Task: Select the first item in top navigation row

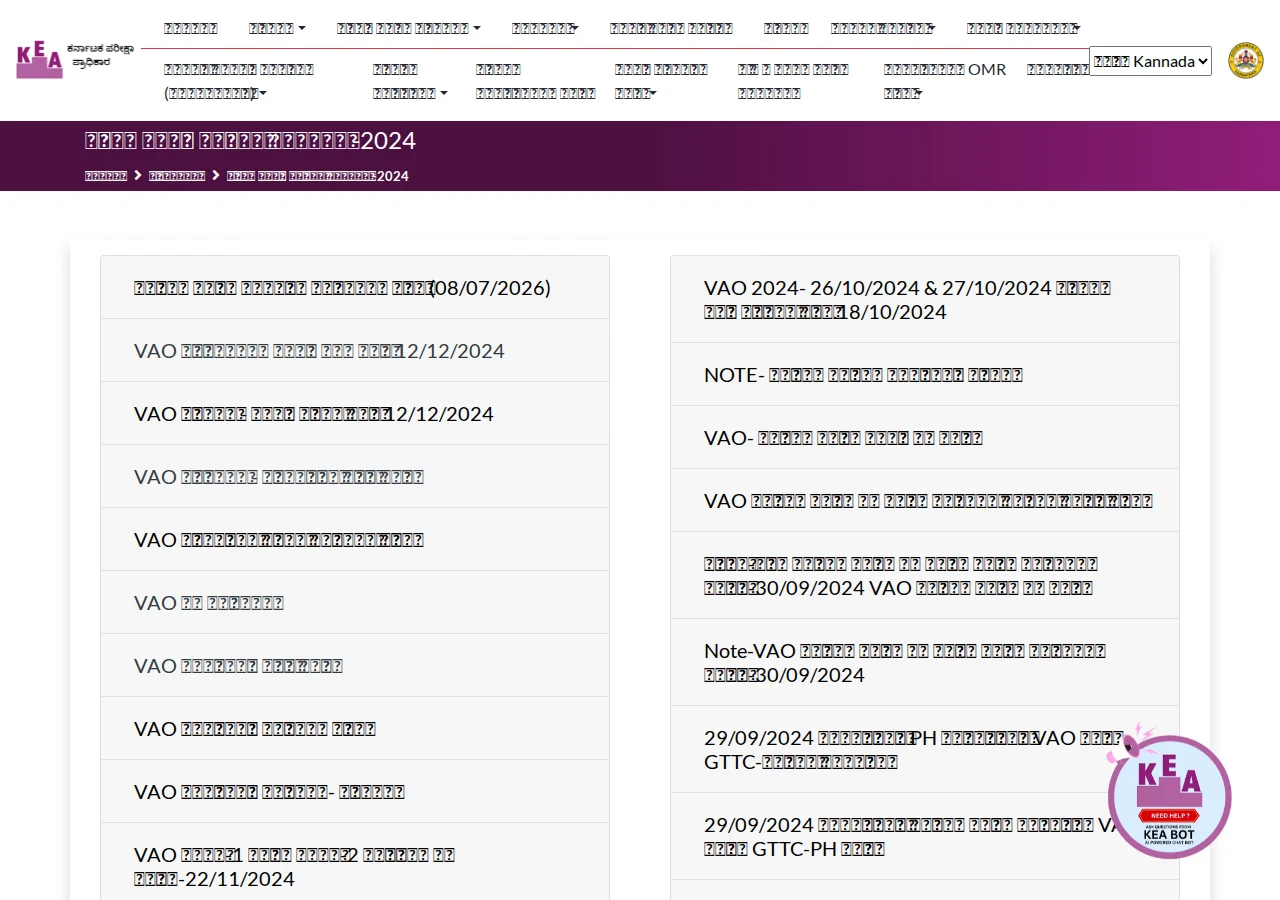Action: click(x=191, y=28)
